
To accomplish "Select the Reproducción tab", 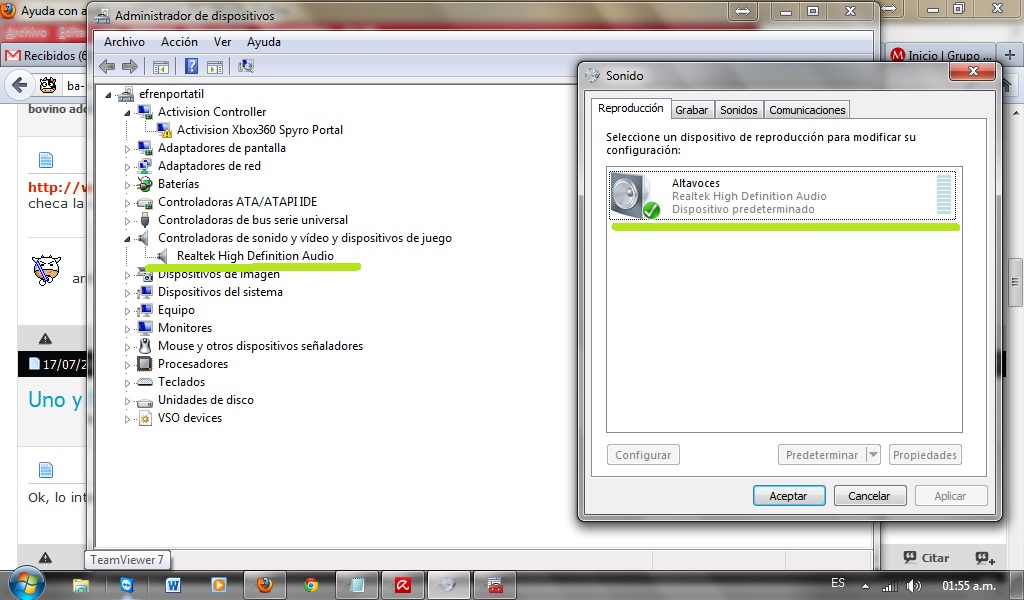I will 631,108.
